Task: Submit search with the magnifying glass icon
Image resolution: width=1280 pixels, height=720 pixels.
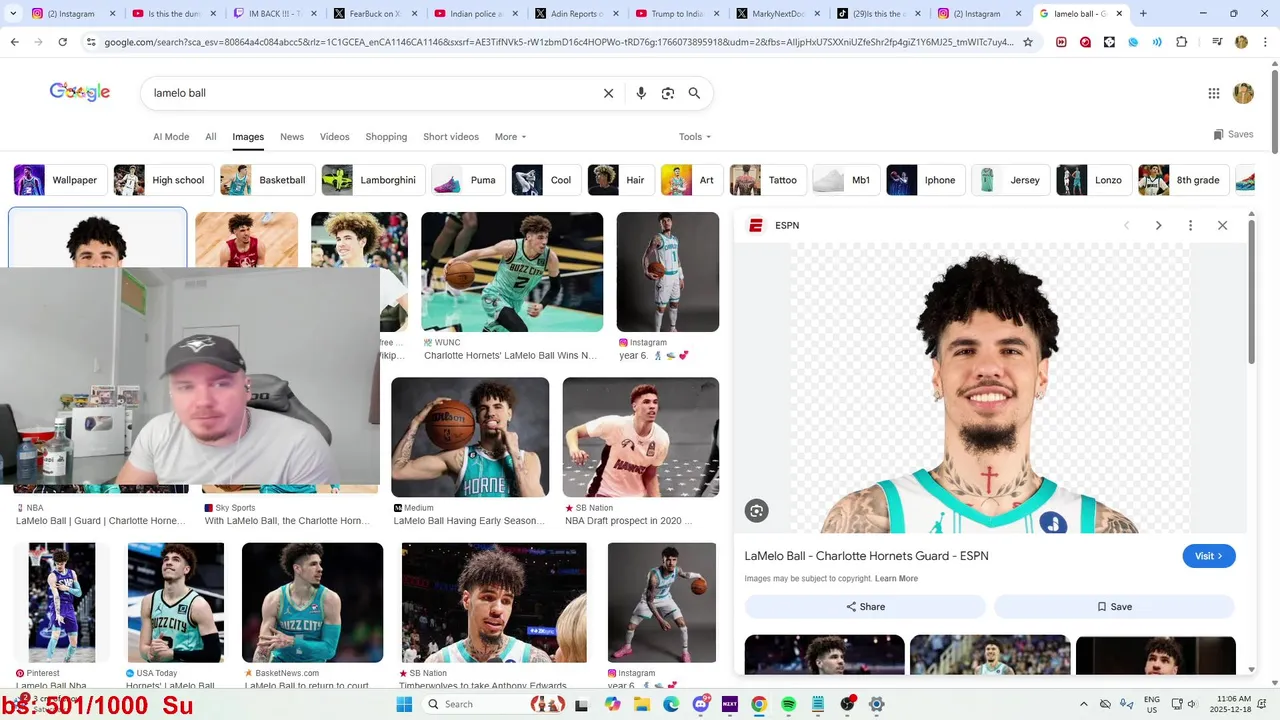Action: (x=694, y=93)
